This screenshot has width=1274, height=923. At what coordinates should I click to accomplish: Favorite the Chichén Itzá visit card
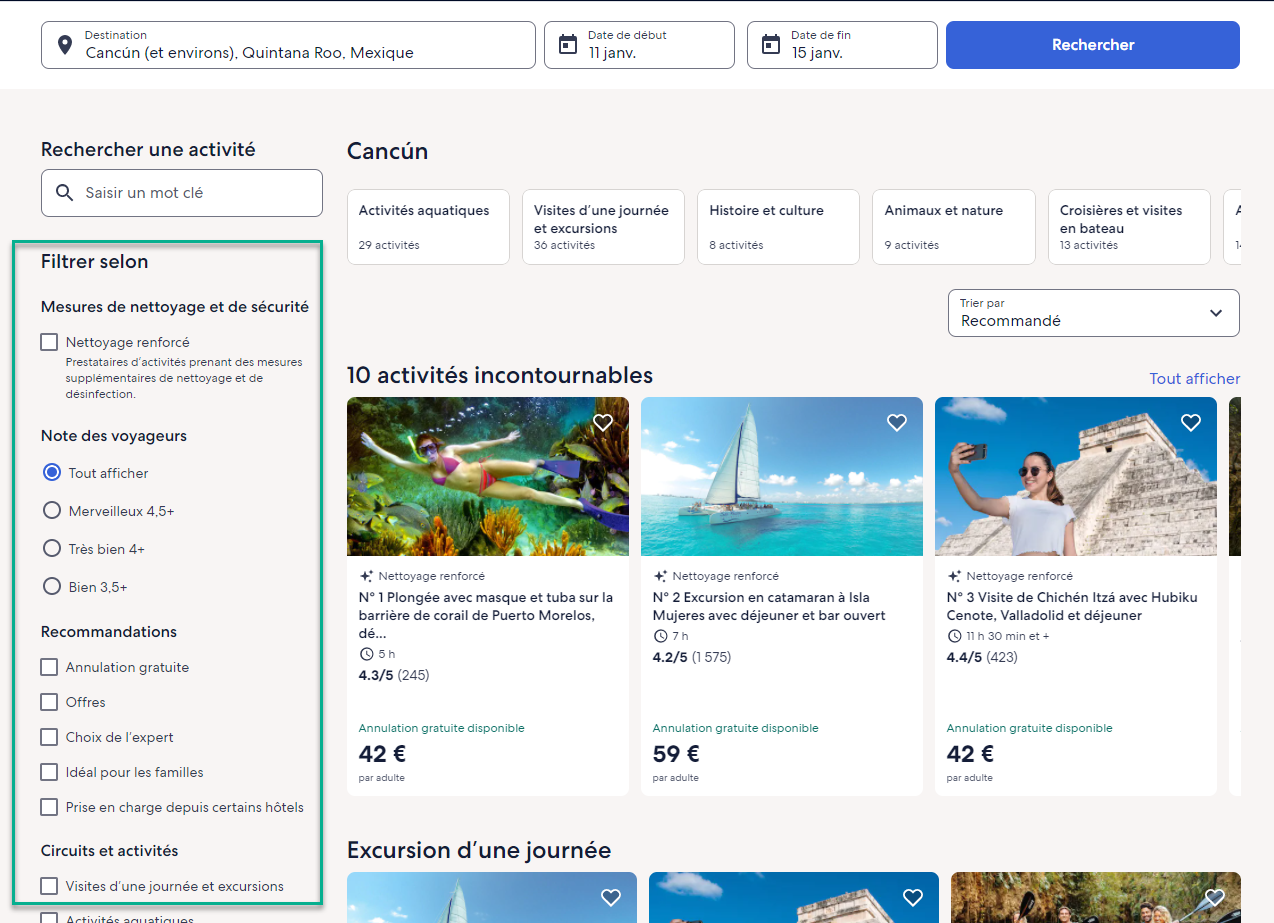point(1191,423)
